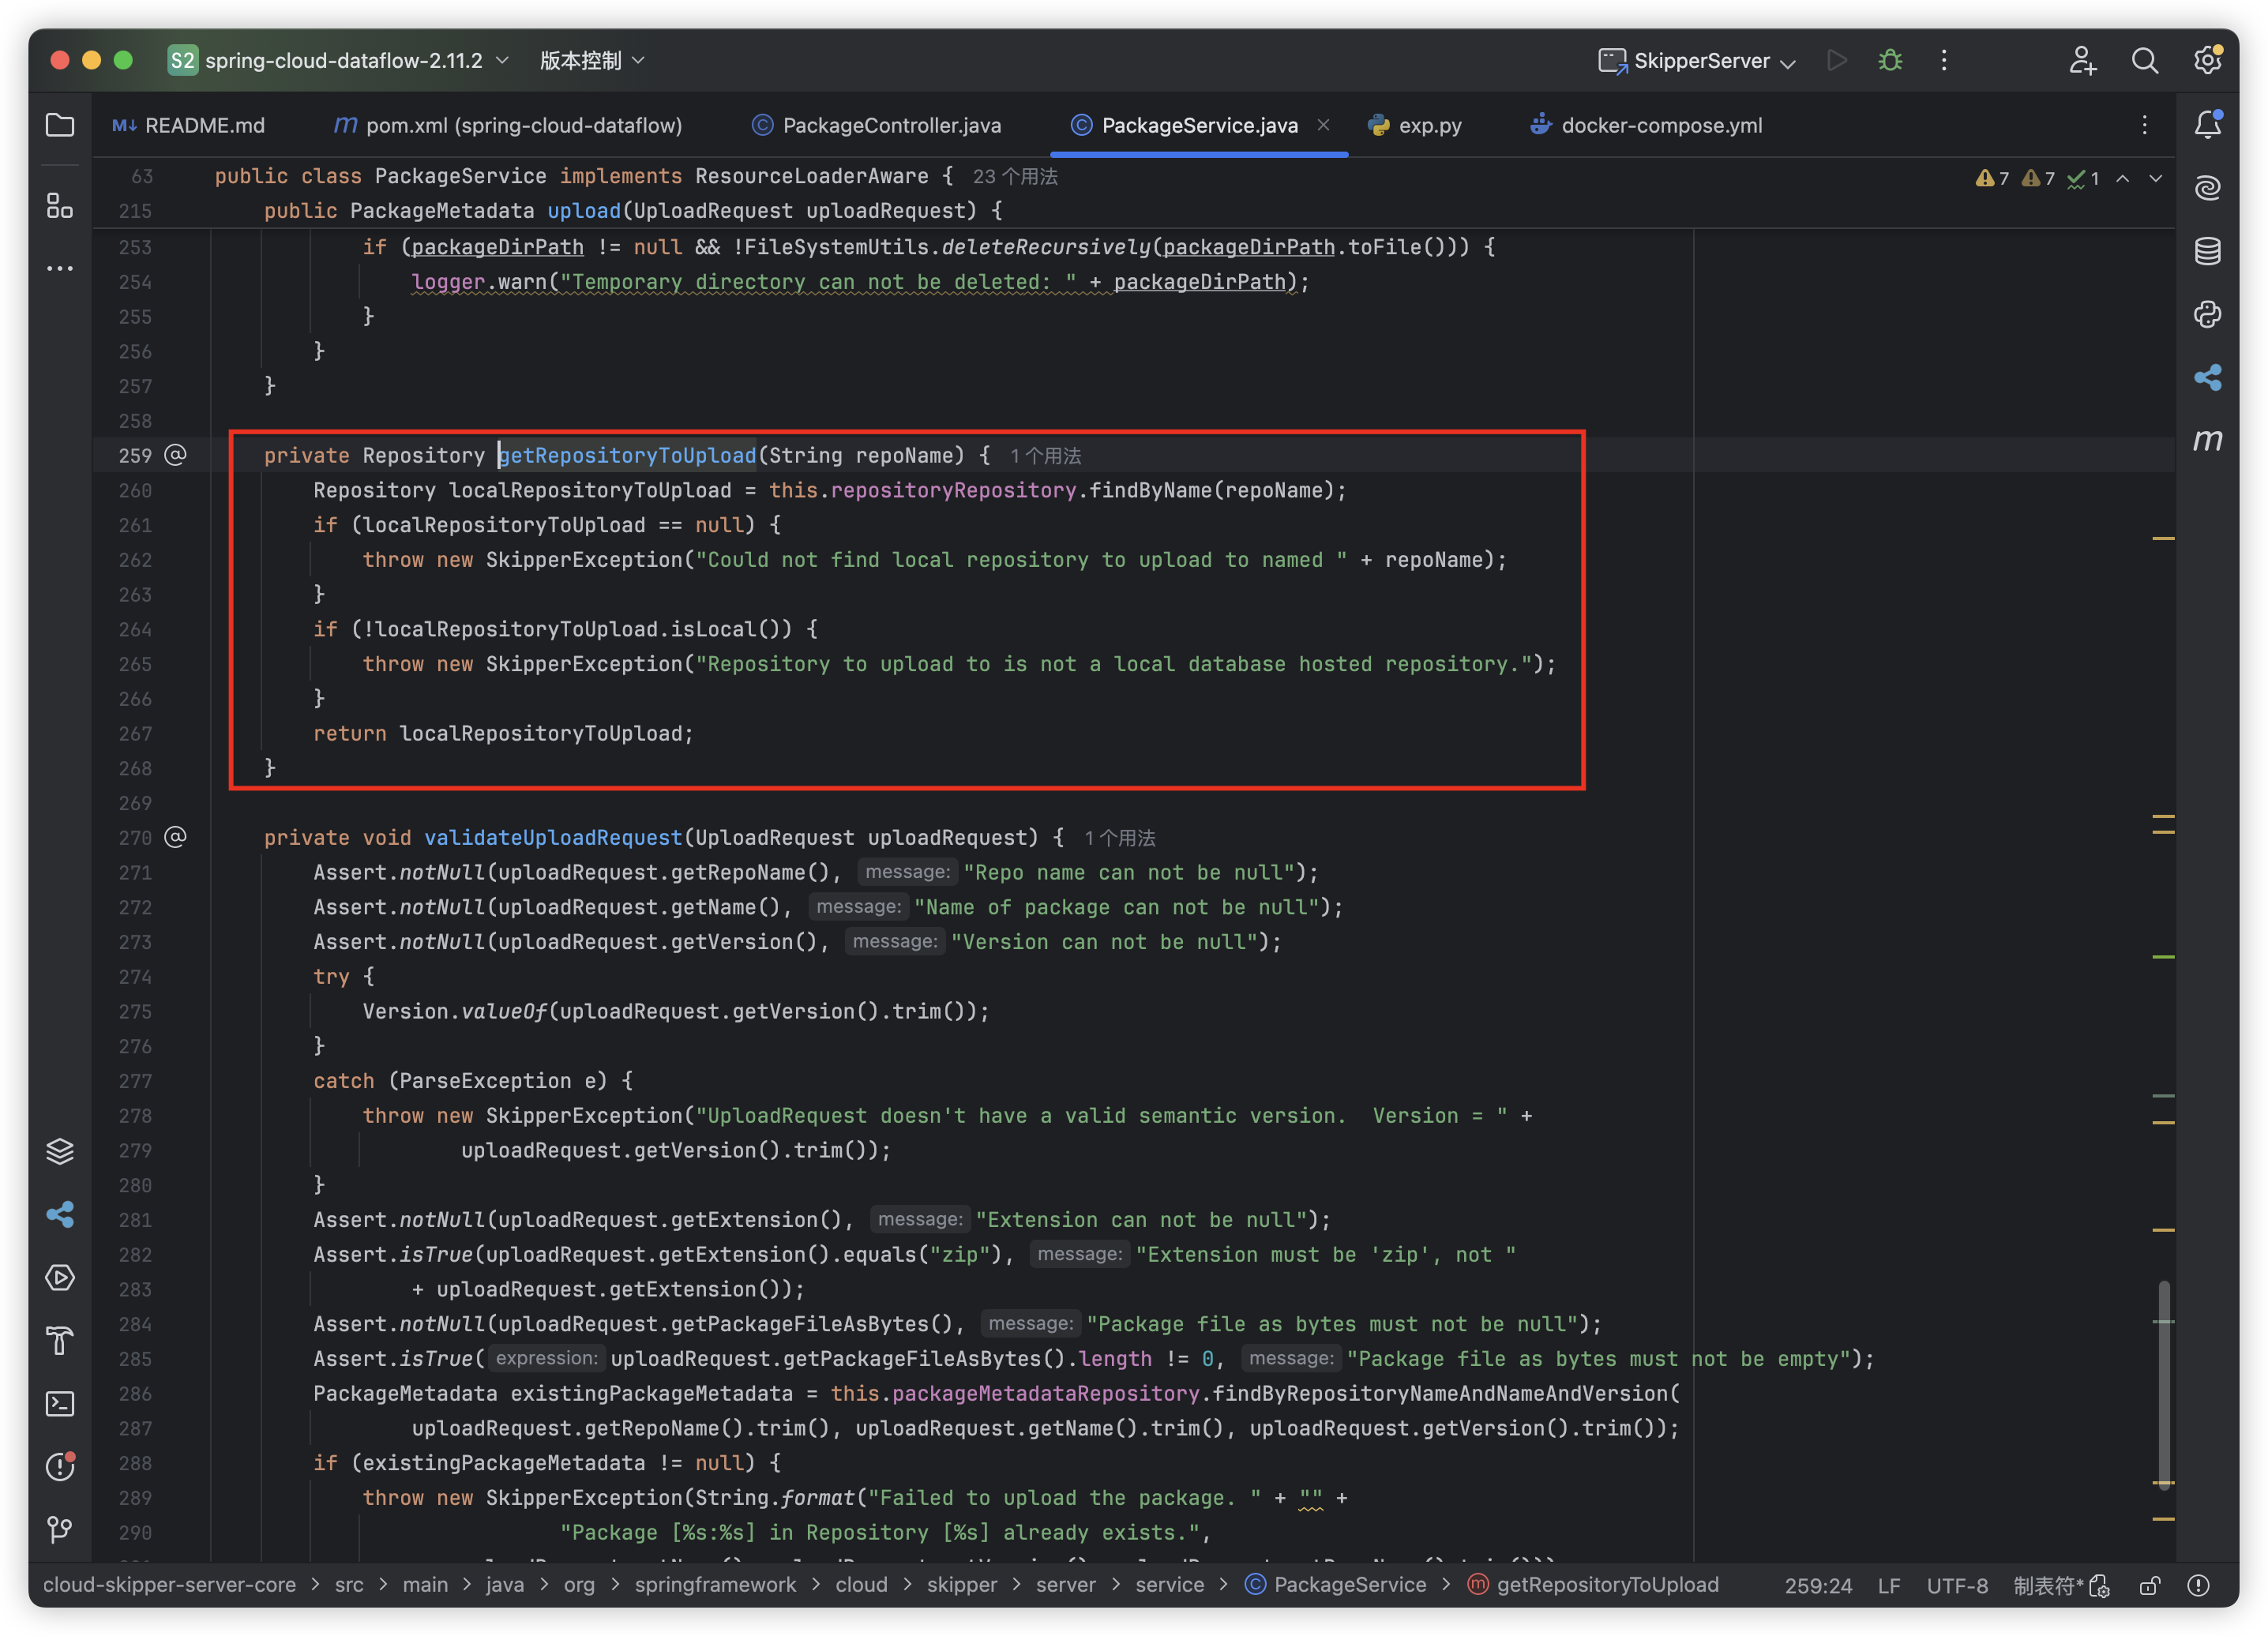Open more run actions menu

[x=1944, y=60]
